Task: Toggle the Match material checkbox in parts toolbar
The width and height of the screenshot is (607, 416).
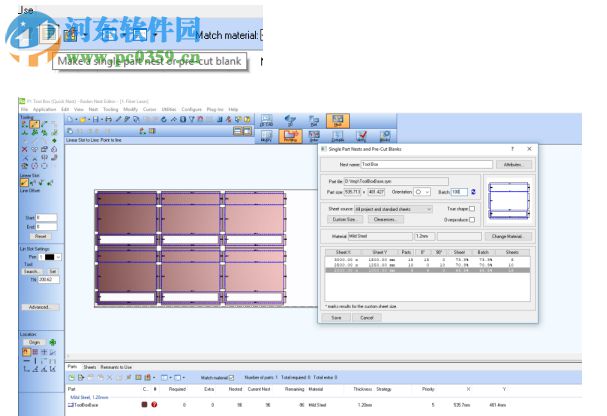Action: [231, 377]
